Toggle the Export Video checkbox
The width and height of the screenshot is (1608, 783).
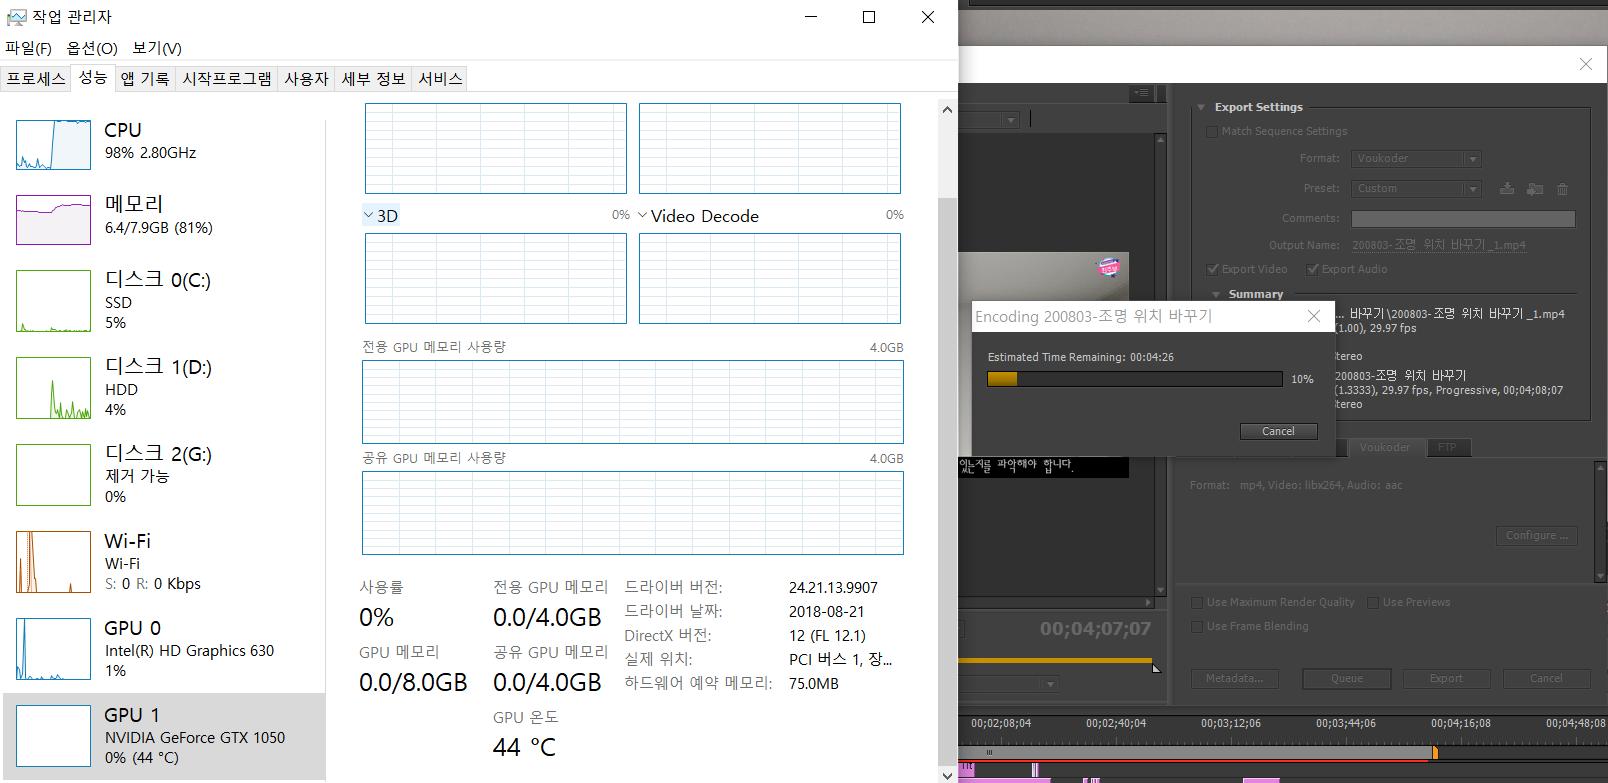(x=1212, y=269)
